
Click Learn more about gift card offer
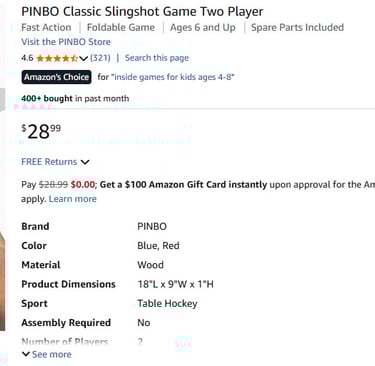[73, 199]
